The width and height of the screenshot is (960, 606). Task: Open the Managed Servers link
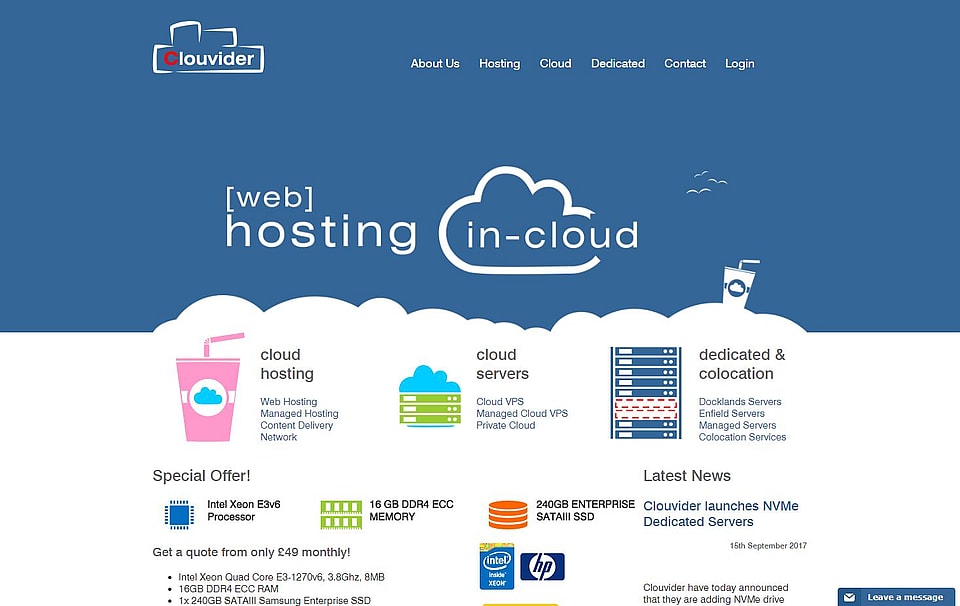tap(737, 425)
